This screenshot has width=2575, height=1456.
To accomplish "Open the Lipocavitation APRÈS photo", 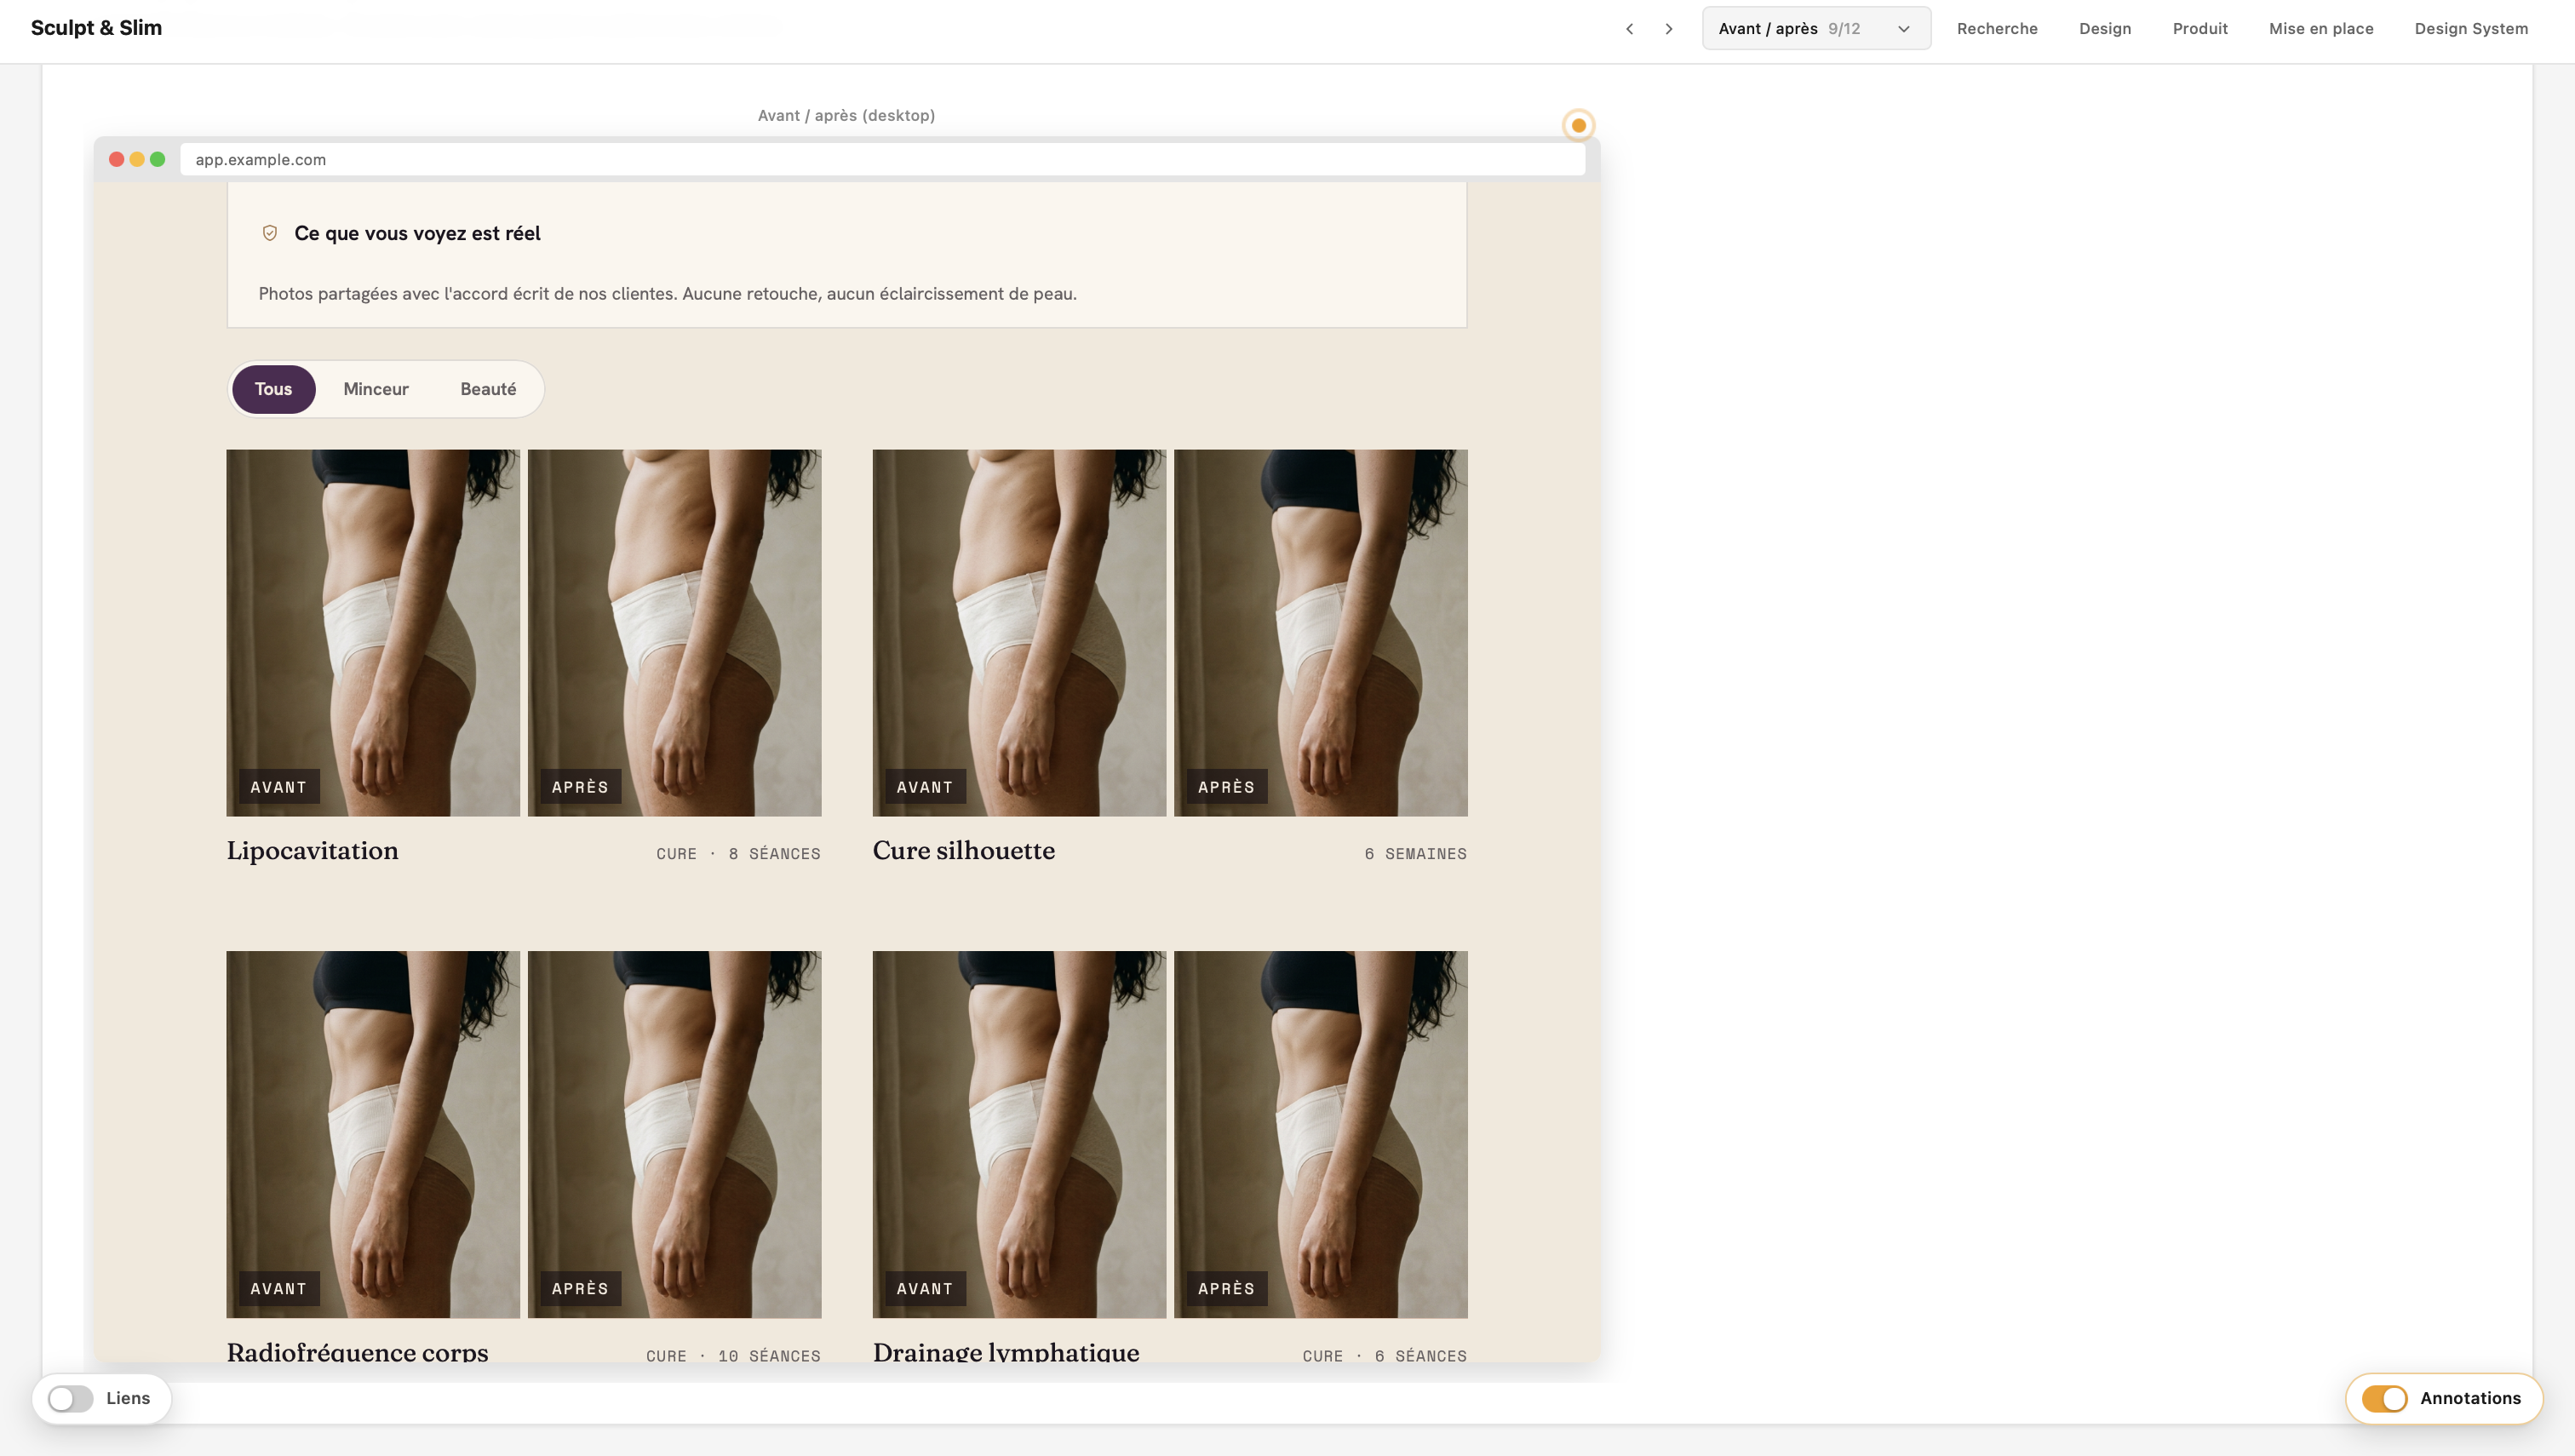I will tap(674, 632).
